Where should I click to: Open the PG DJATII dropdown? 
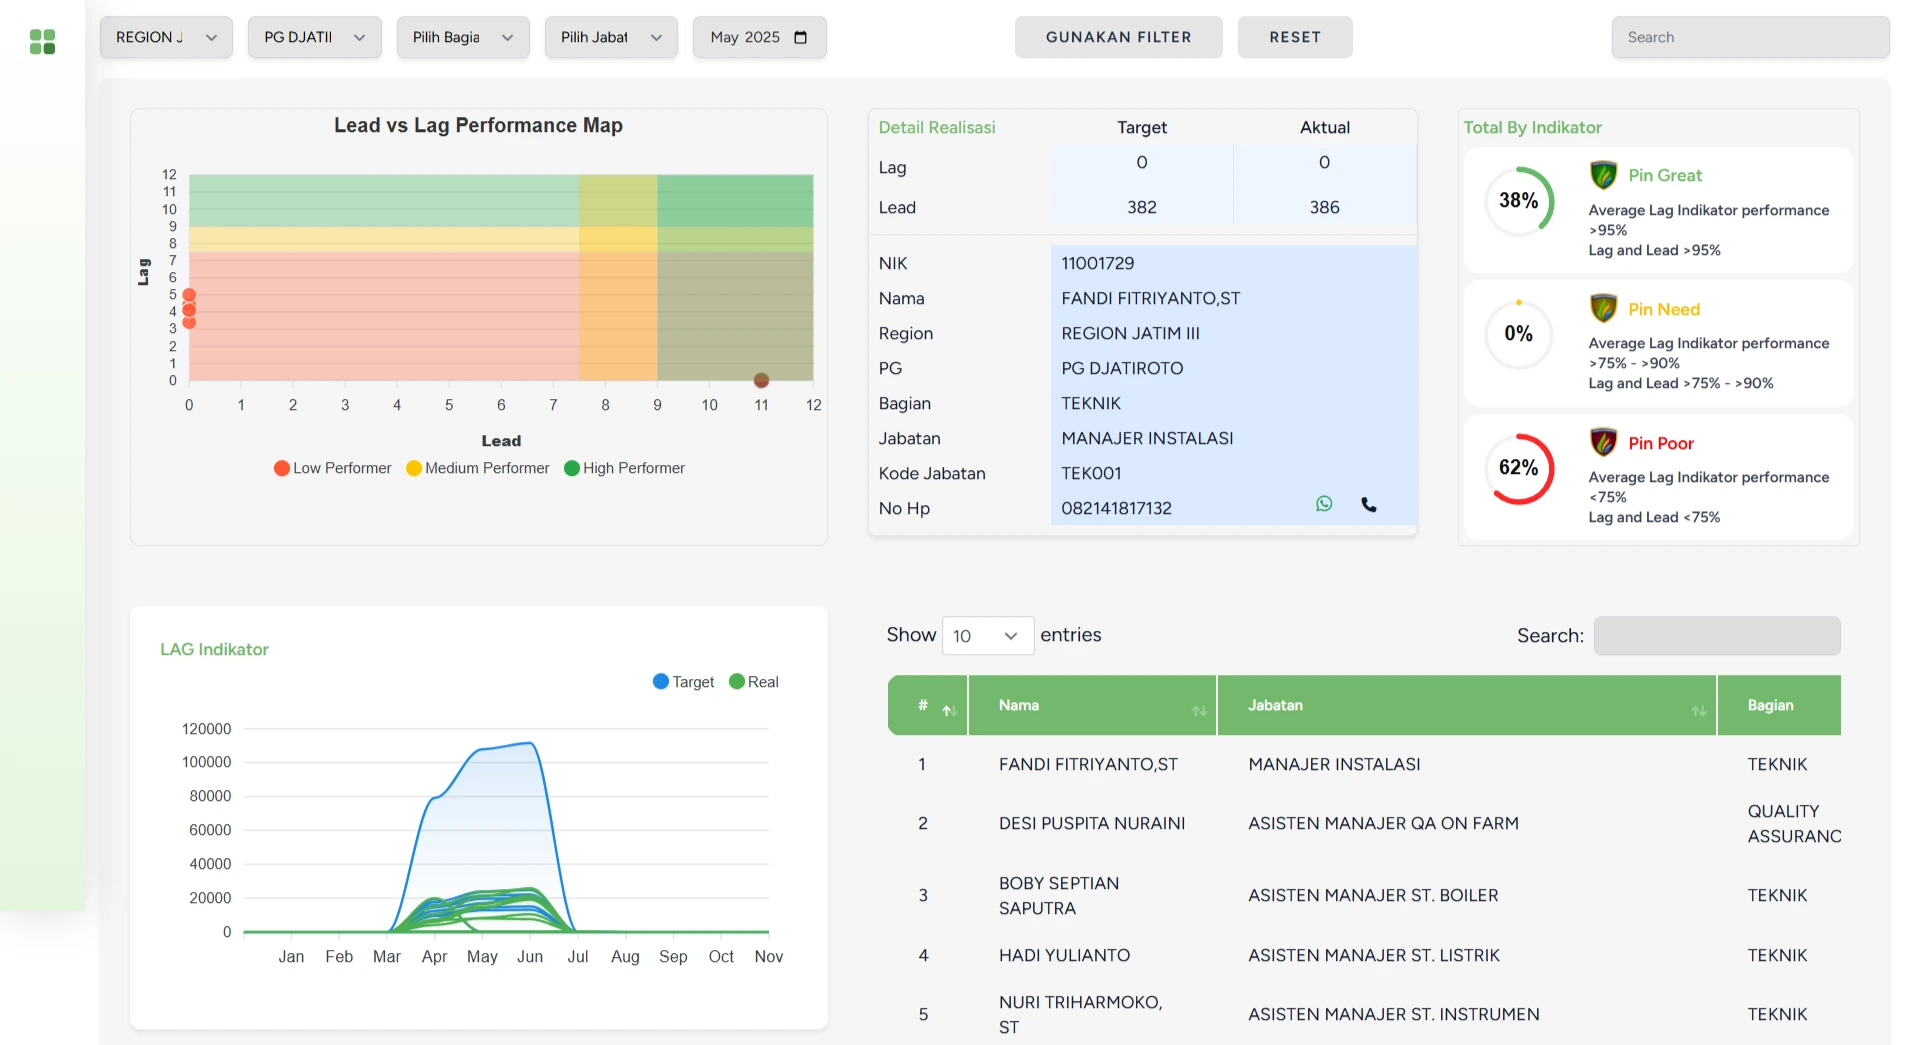314,37
